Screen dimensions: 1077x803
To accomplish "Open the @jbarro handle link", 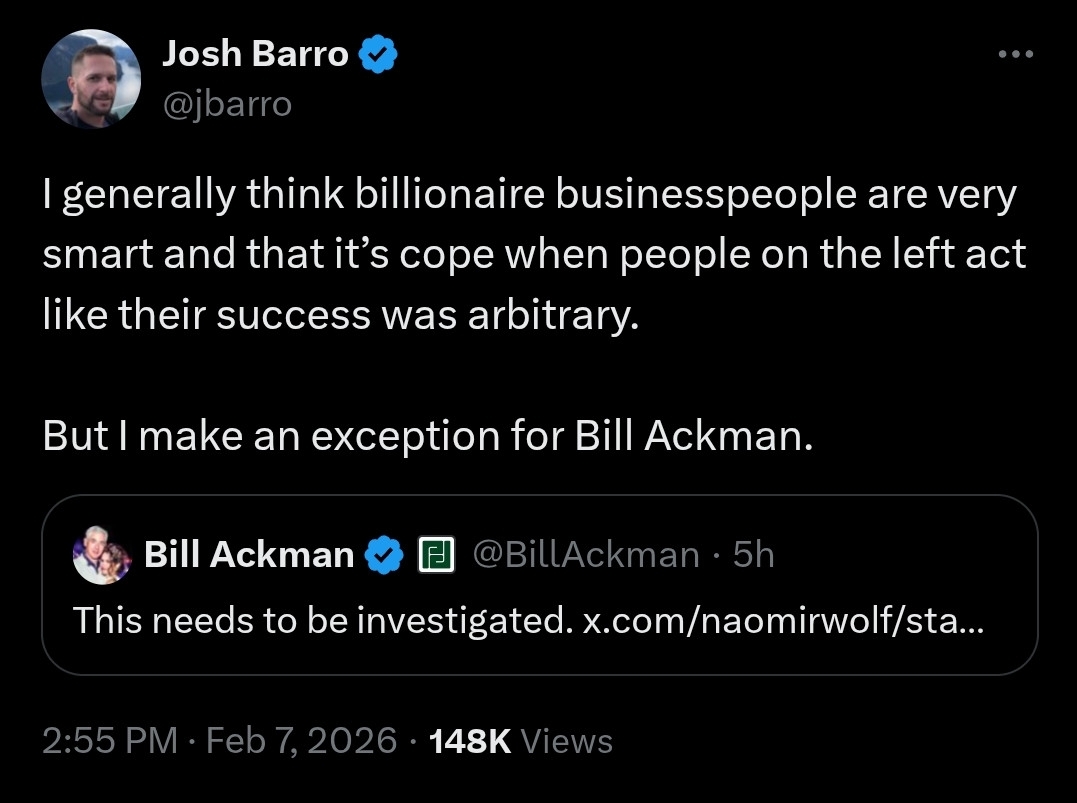I will [227, 103].
